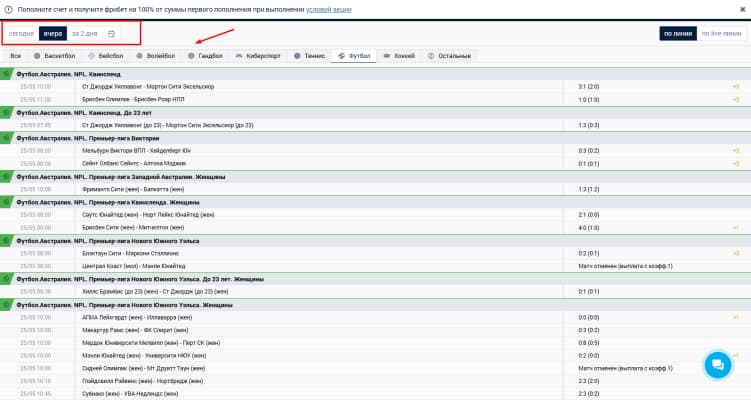Switch results to сегодня
Screen dimensions: 751x400
click(x=21, y=34)
